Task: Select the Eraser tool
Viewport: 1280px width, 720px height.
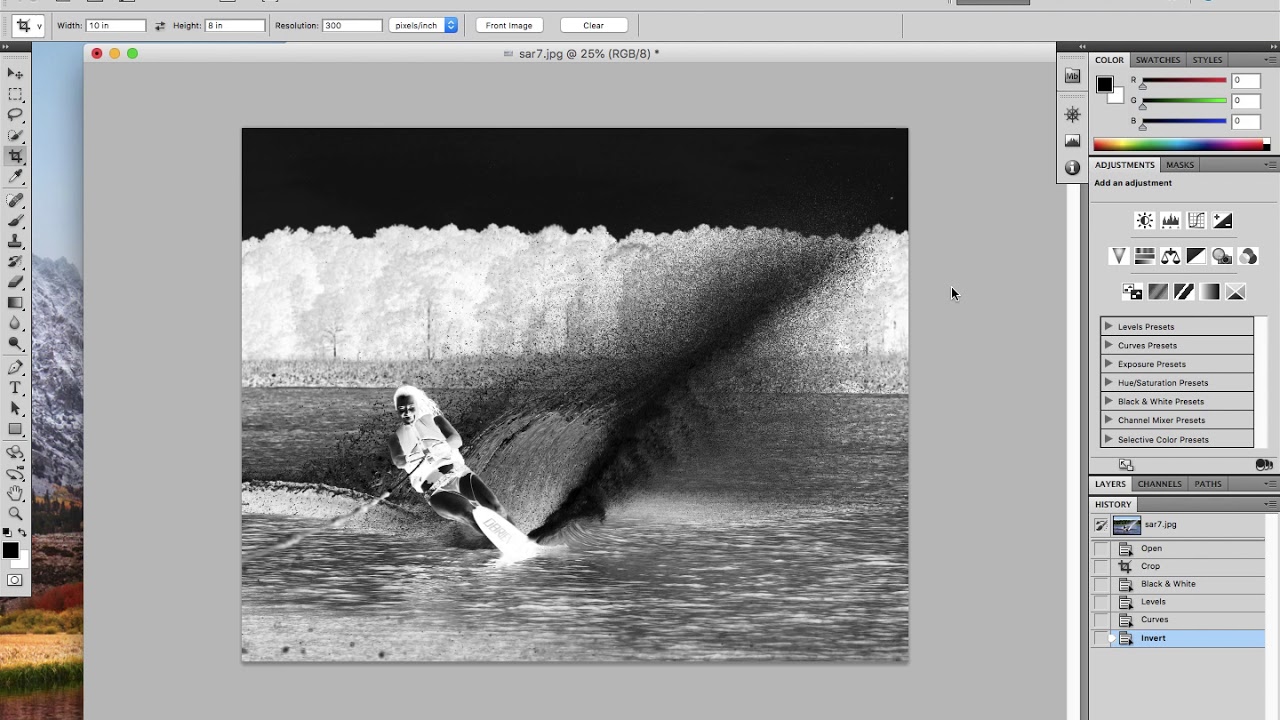Action: [x=15, y=283]
